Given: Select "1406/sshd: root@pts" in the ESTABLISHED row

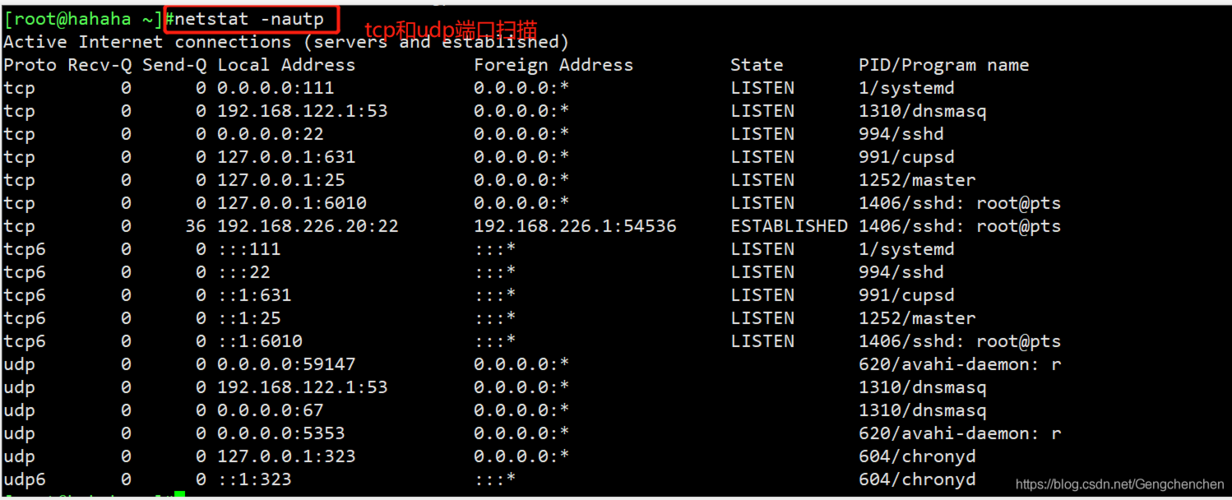Looking at the screenshot, I should coord(960,226).
